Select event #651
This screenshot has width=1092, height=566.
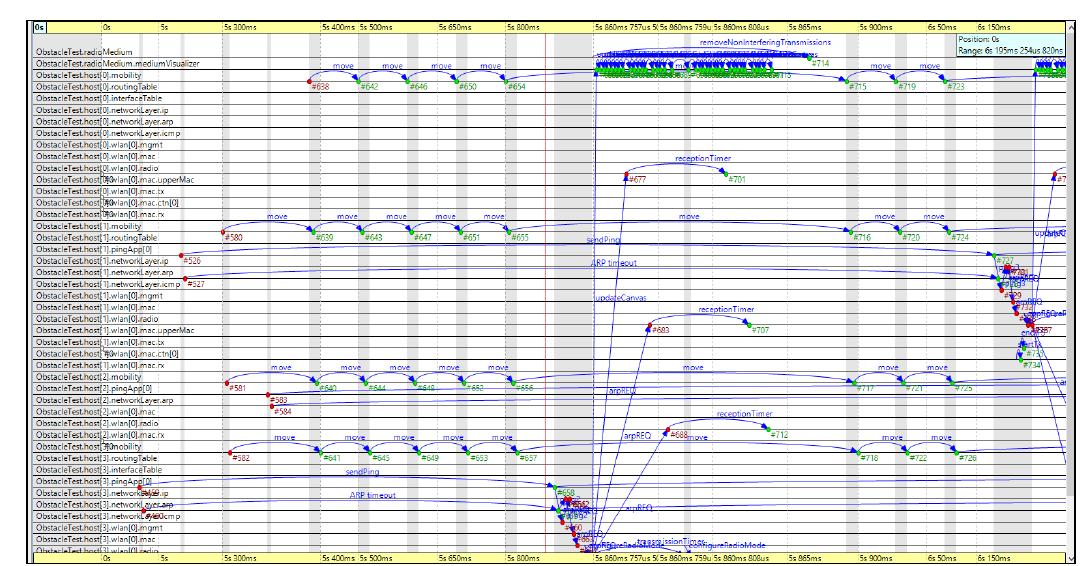tap(460, 232)
